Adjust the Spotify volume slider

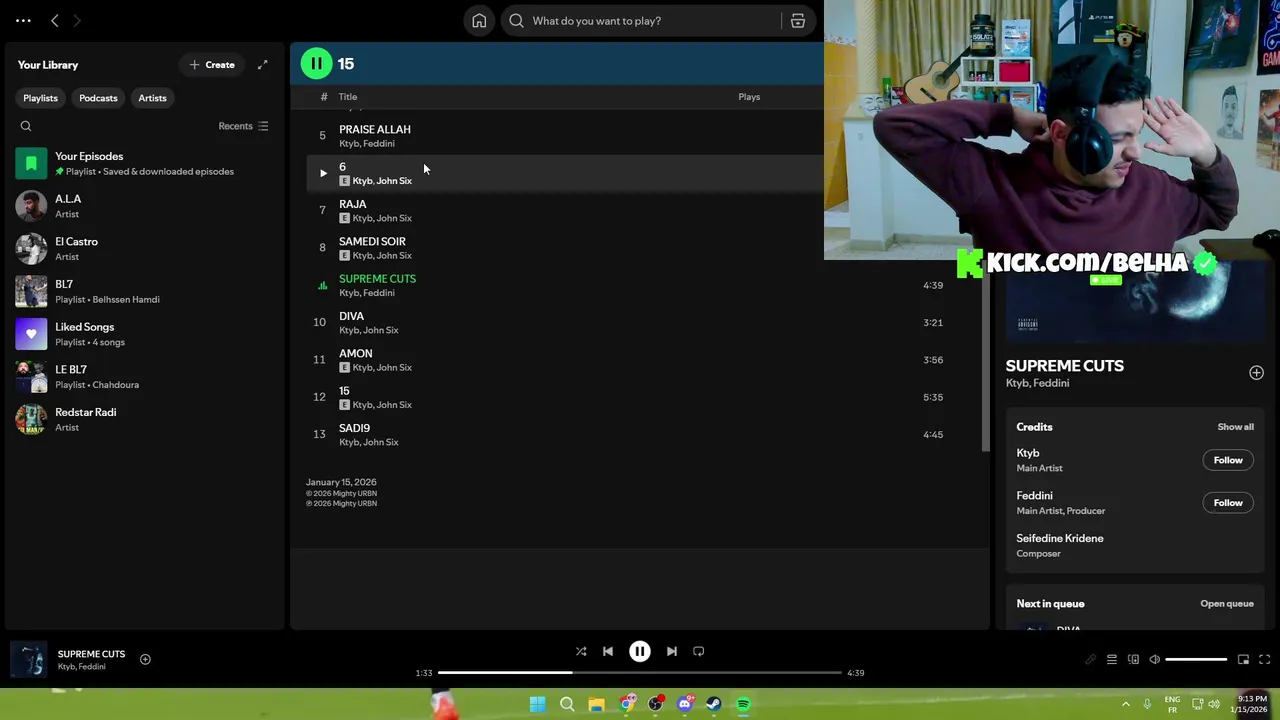pyautogui.click(x=1196, y=659)
